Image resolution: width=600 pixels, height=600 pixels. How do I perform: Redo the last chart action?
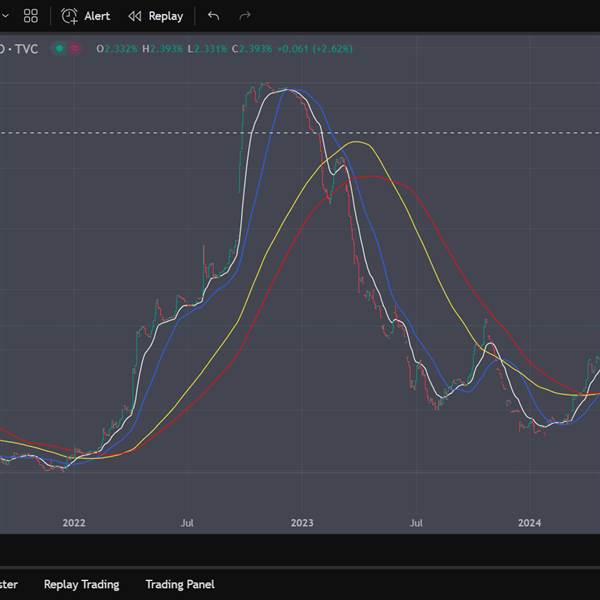[245, 16]
